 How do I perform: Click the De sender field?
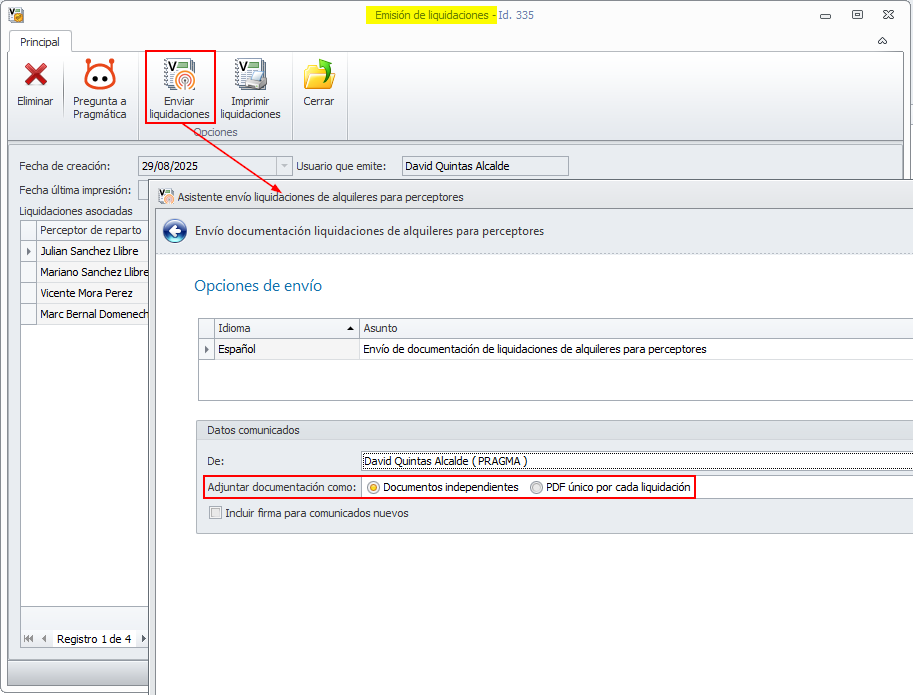coord(637,461)
